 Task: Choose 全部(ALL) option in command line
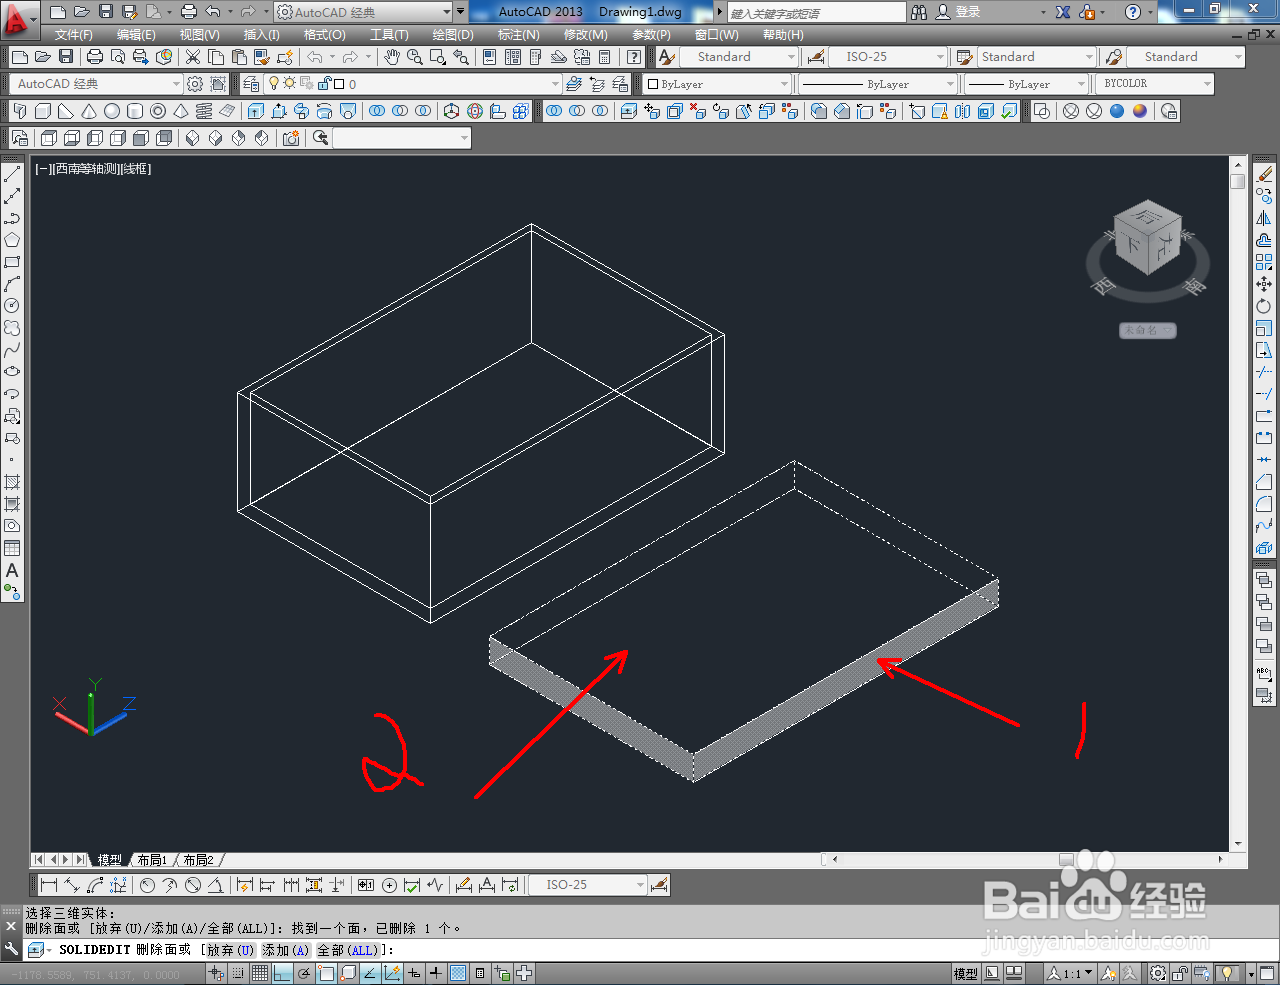coord(348,950)
